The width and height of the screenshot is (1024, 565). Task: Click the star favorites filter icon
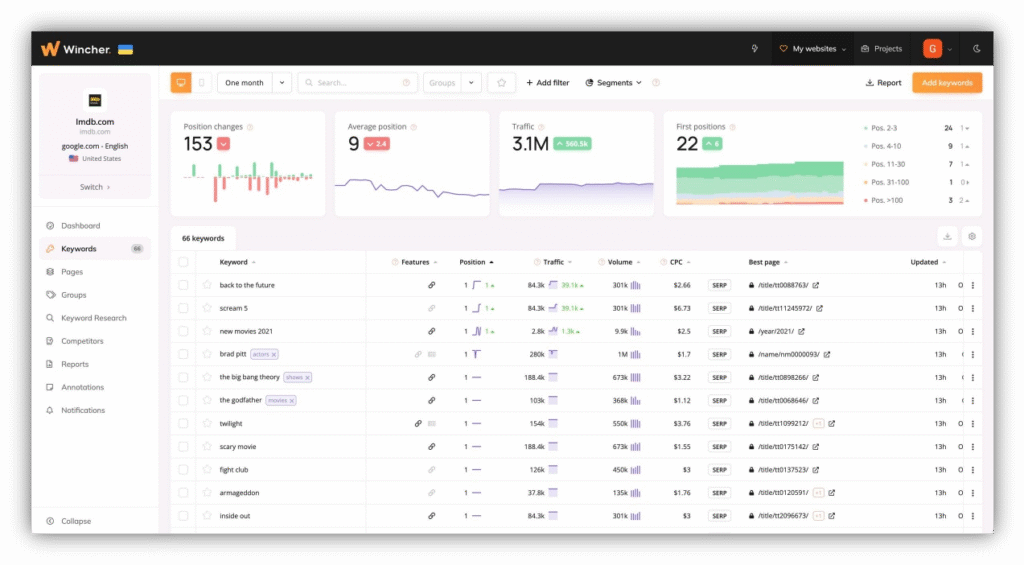coord(502,83)
